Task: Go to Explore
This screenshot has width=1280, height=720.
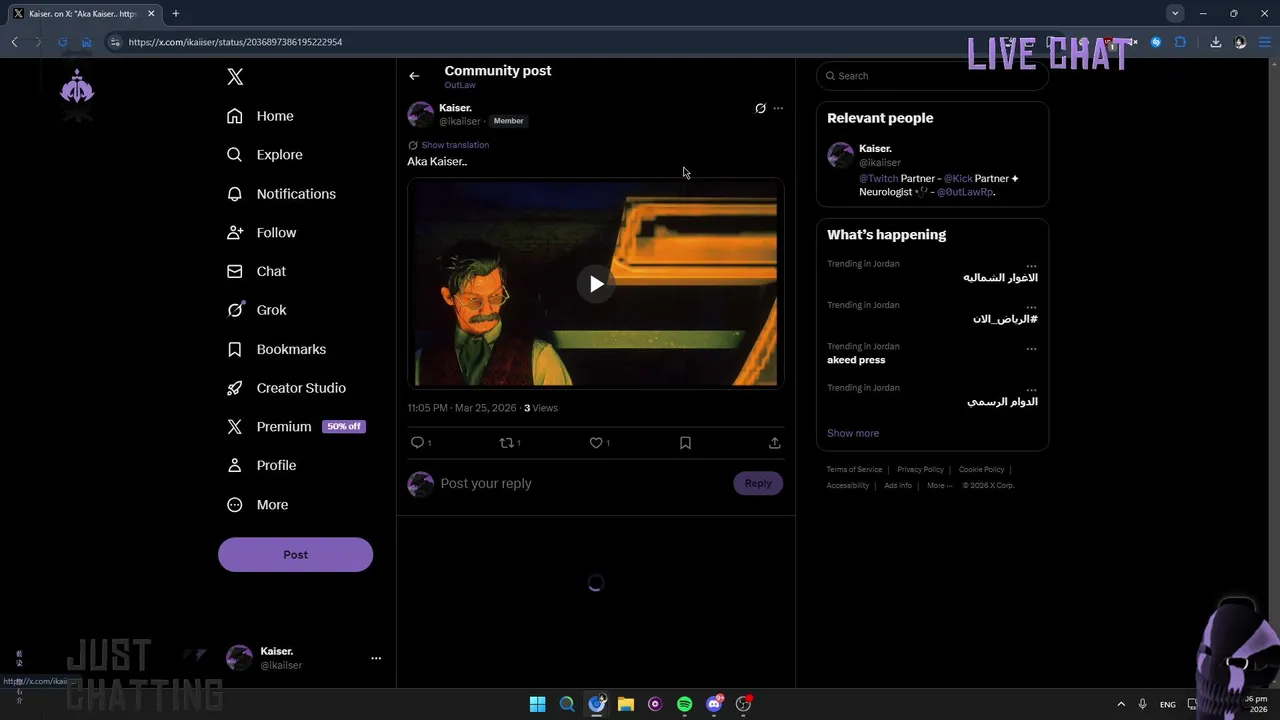Action: click(x=264, y=155)
